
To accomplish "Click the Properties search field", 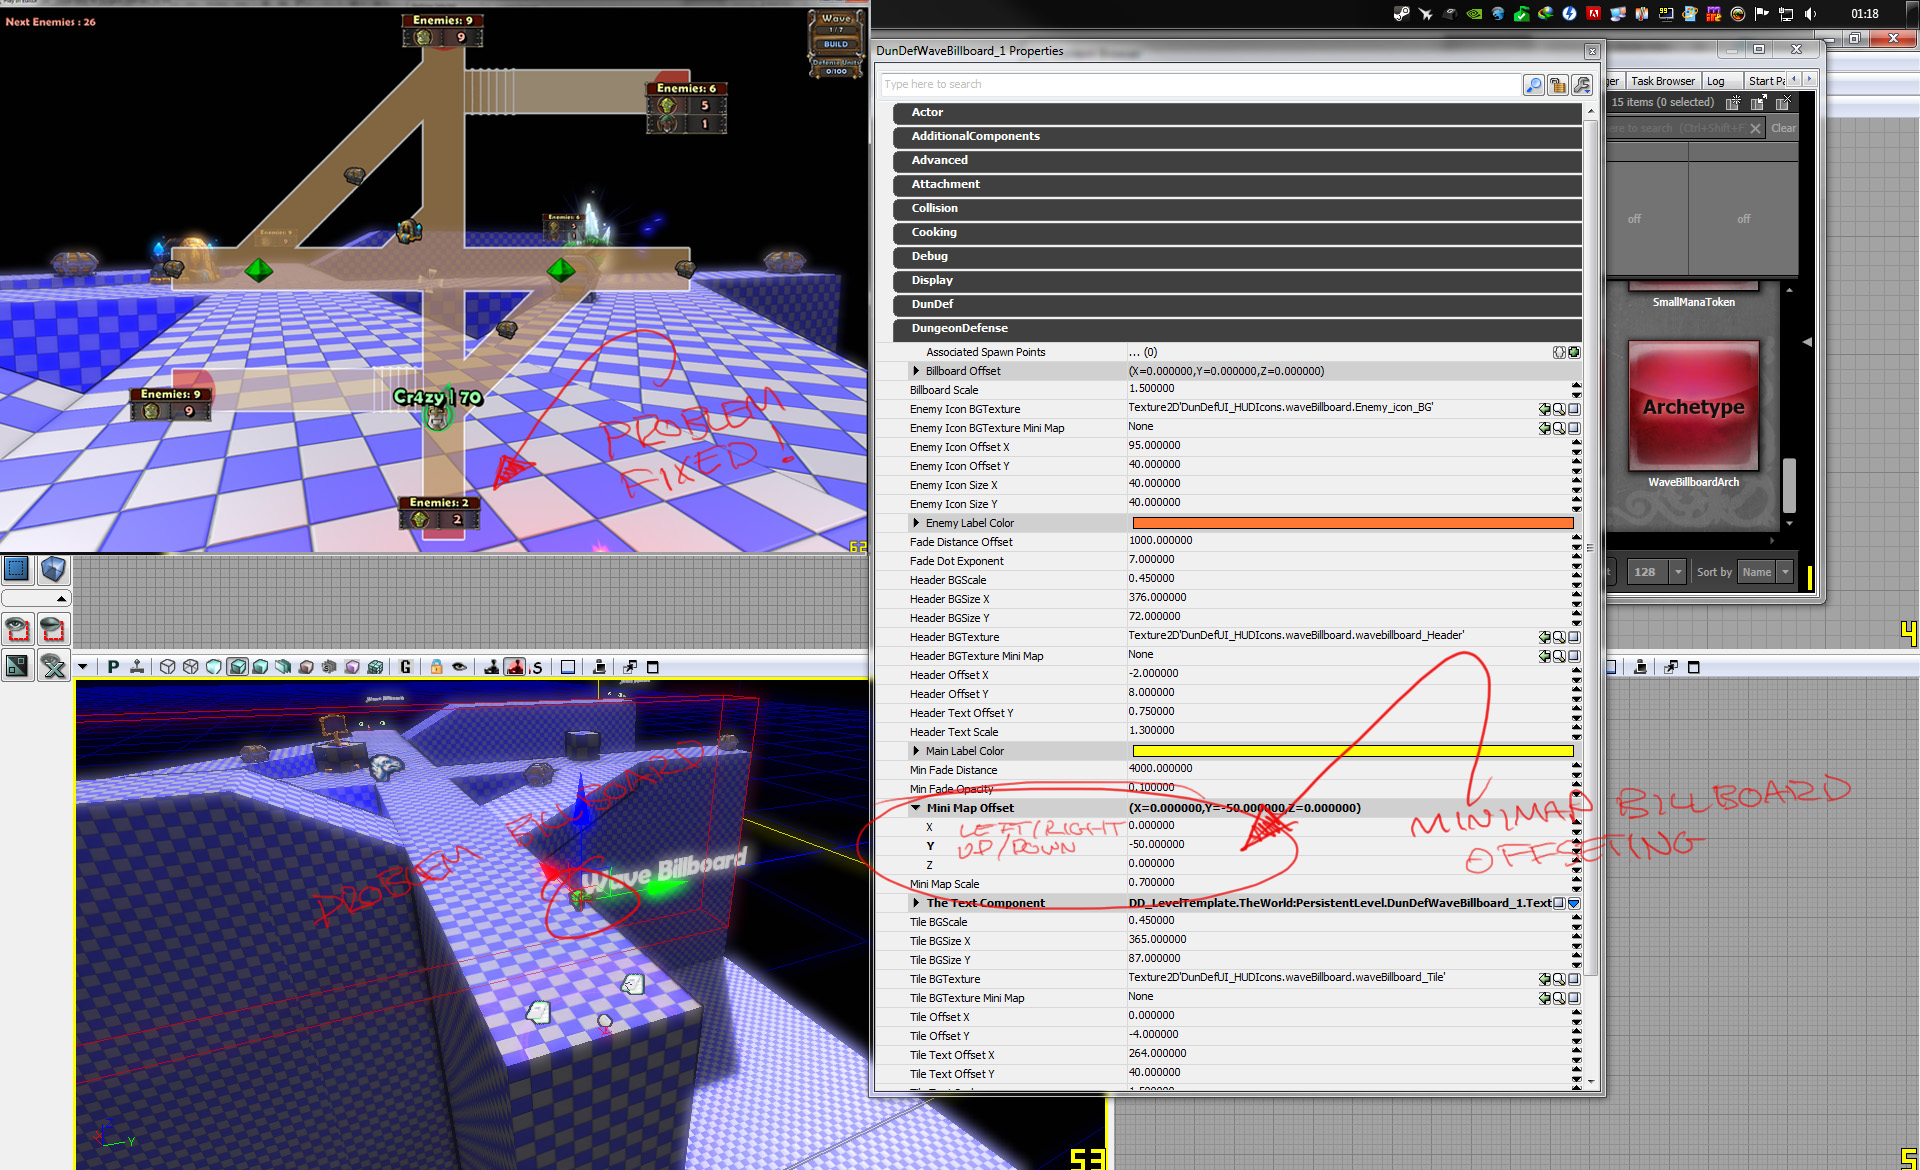I will coord(1200,85).
